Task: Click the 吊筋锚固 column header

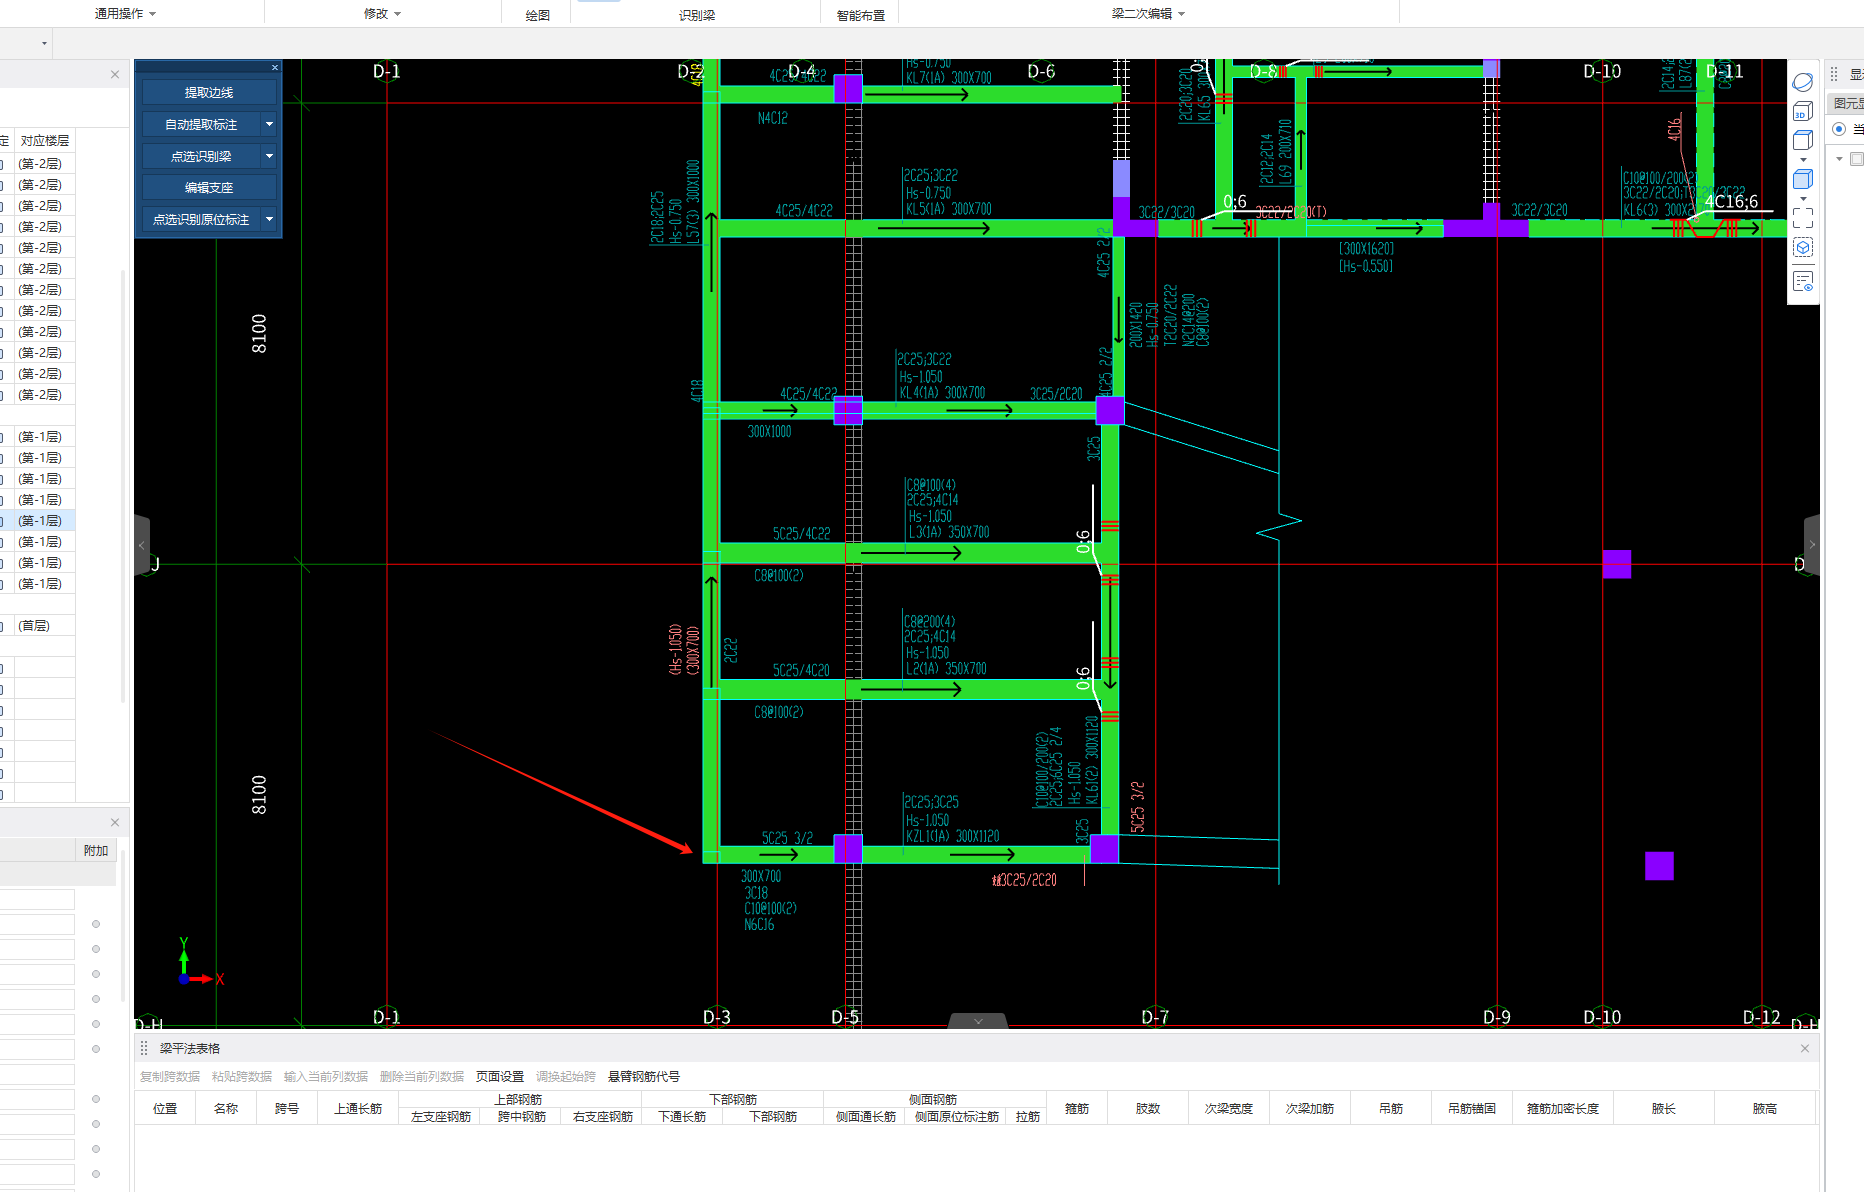Action: (x=1472, y=1108)
